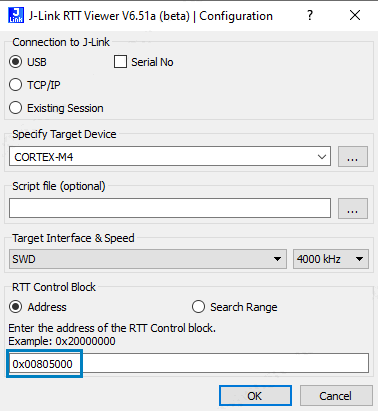The height and width of the screenshot is (411, 378).
Task: Focus the Script file input field
Action: [x=170, y=208]
